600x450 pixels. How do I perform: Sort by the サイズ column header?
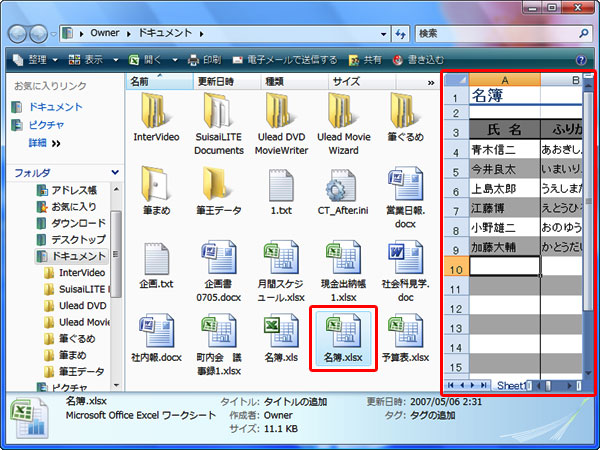click(362, 82)
